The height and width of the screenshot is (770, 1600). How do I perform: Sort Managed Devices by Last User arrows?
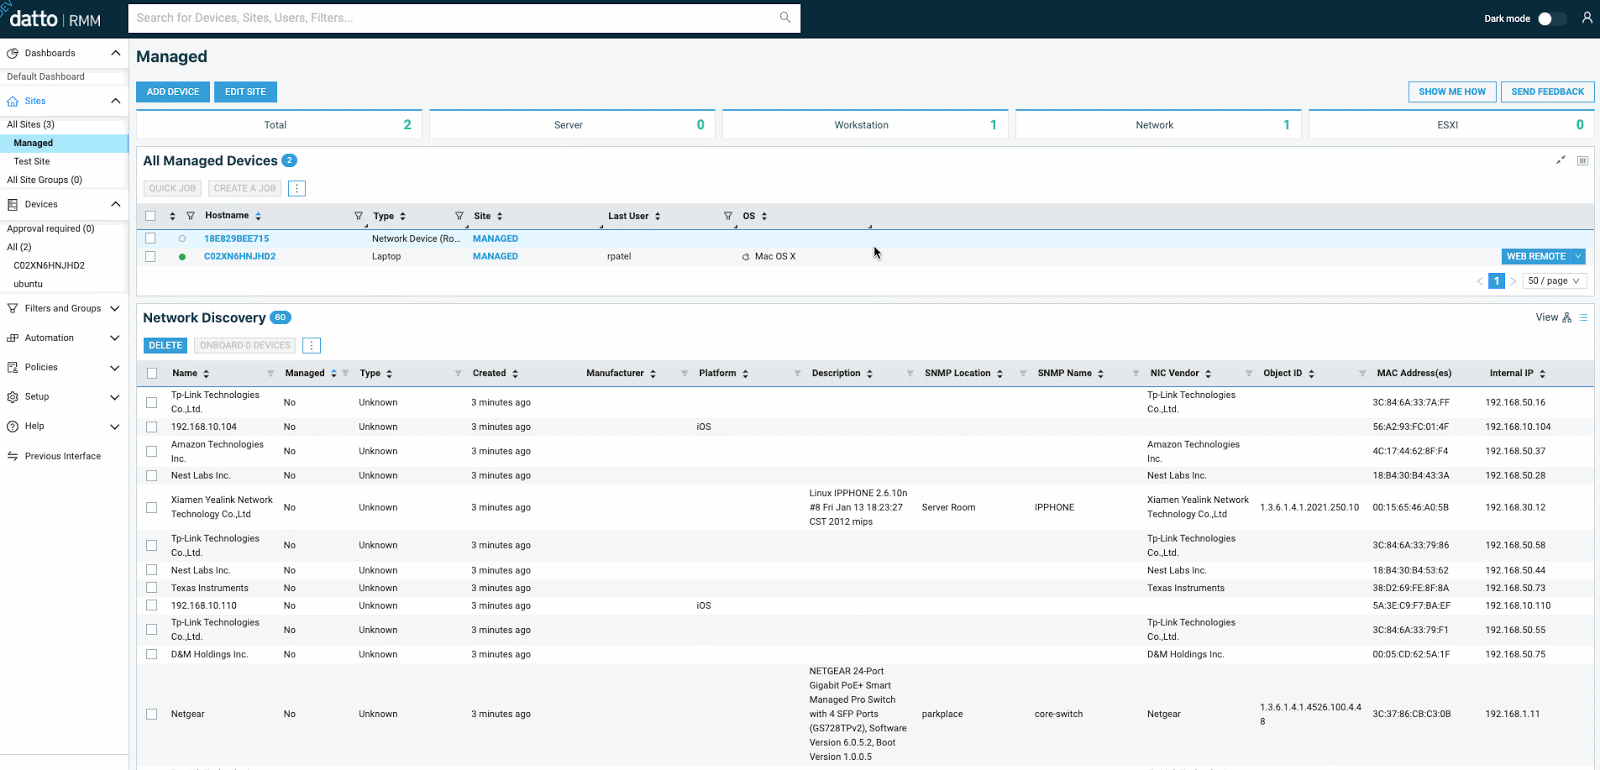pos(657,216)
